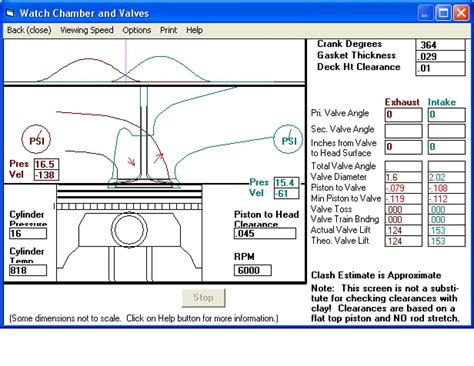474x366 pixels.
Task: Click Exhaust Inches from Valve to Head field
Action: [x=403, y=147]
